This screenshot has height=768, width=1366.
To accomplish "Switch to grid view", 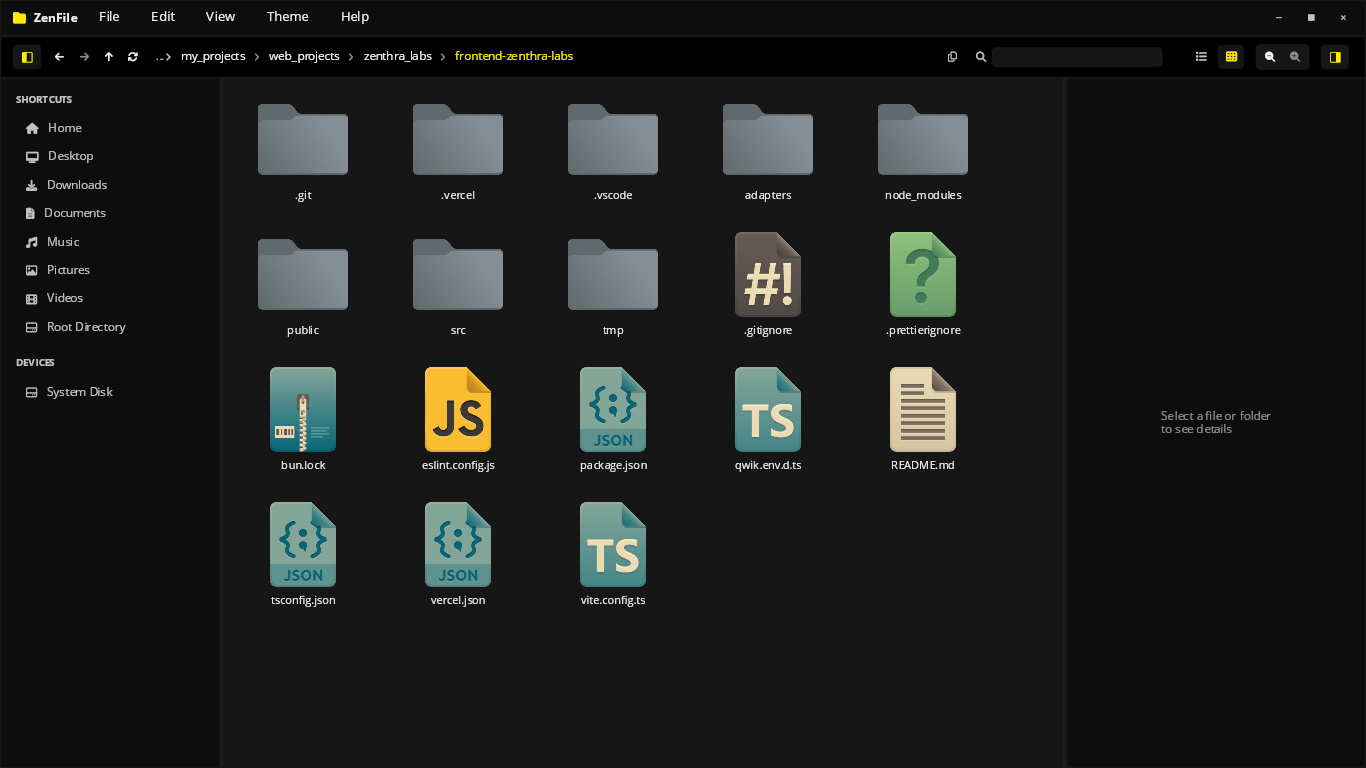I will 1231,57.
